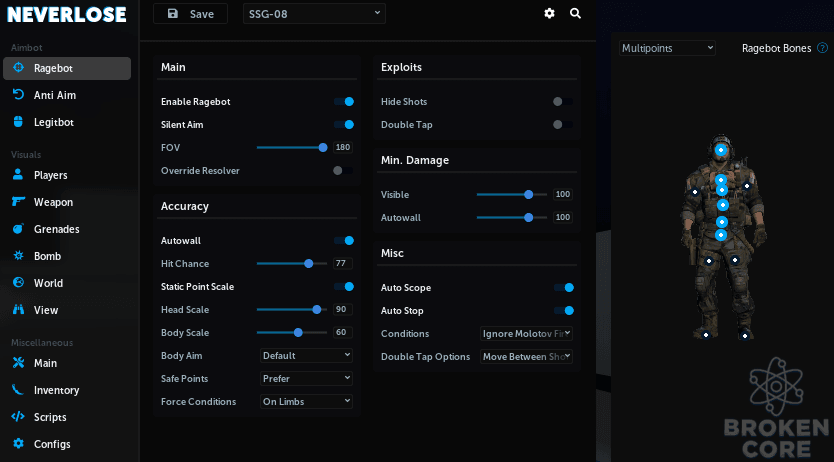The image size is (834, 462).
Task: Click the Inventory knife icon
Action: (x=18, y=390)
